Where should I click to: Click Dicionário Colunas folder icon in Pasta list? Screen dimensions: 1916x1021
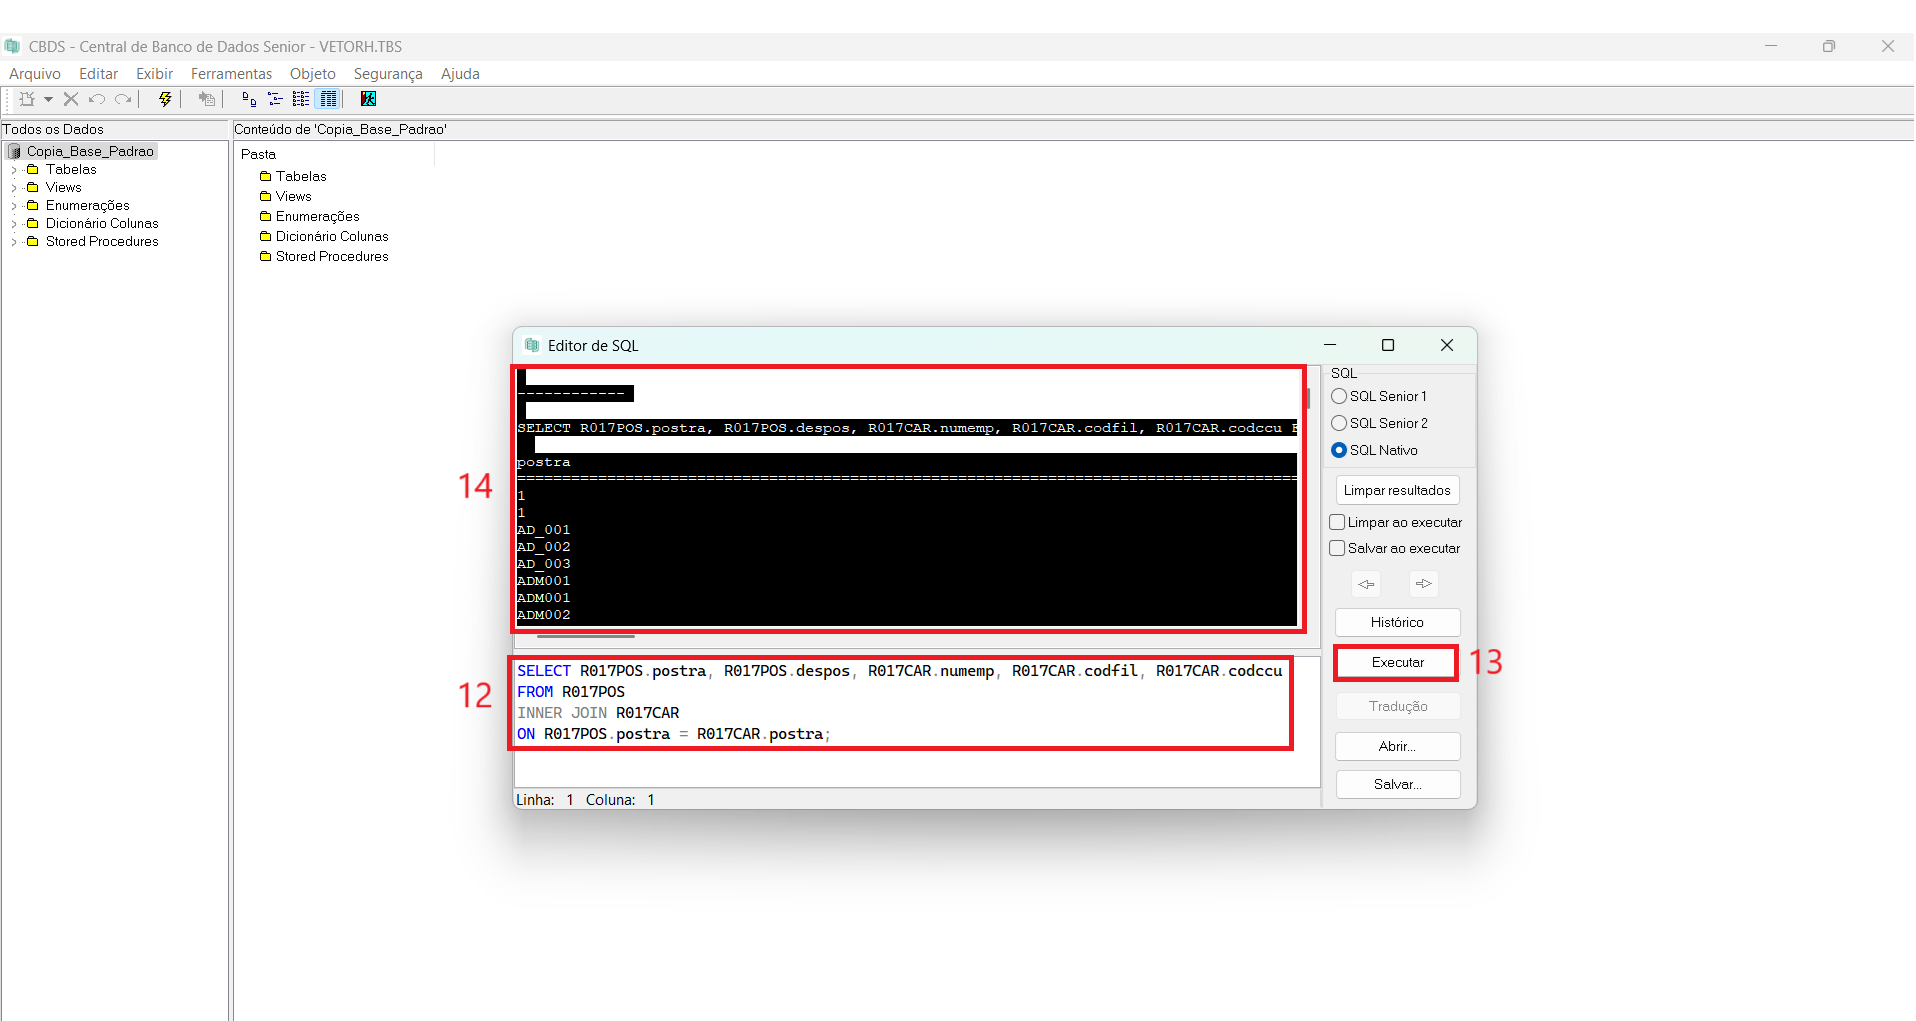(266, 236)
